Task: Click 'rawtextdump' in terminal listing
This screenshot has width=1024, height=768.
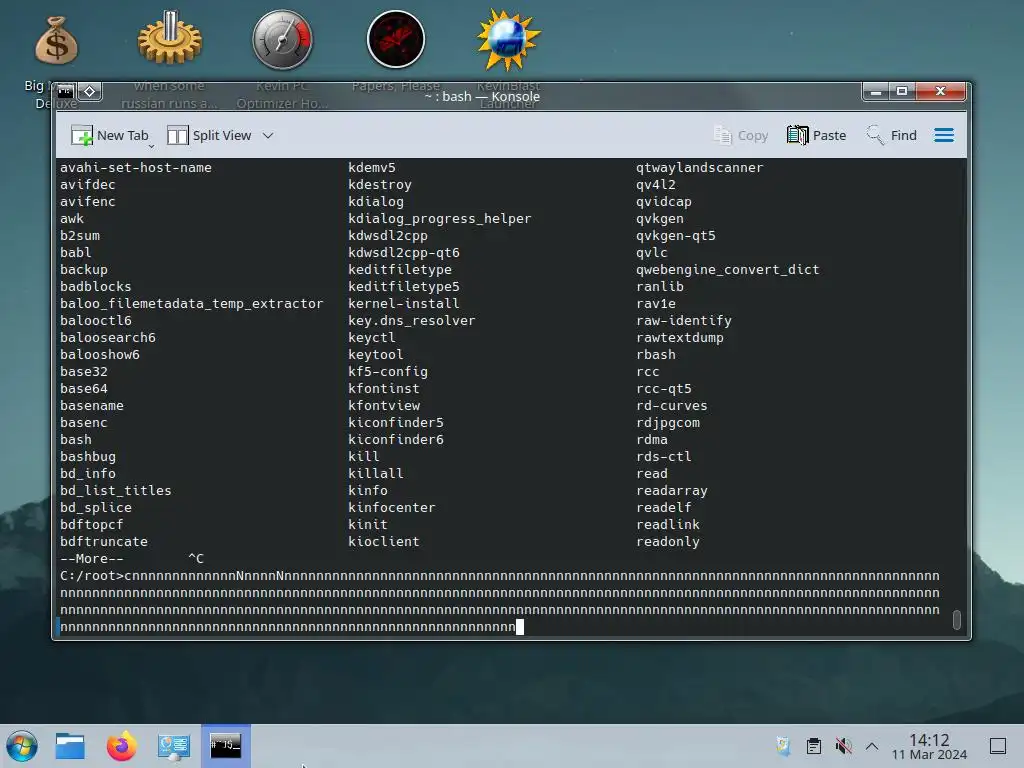Action: 680,338
